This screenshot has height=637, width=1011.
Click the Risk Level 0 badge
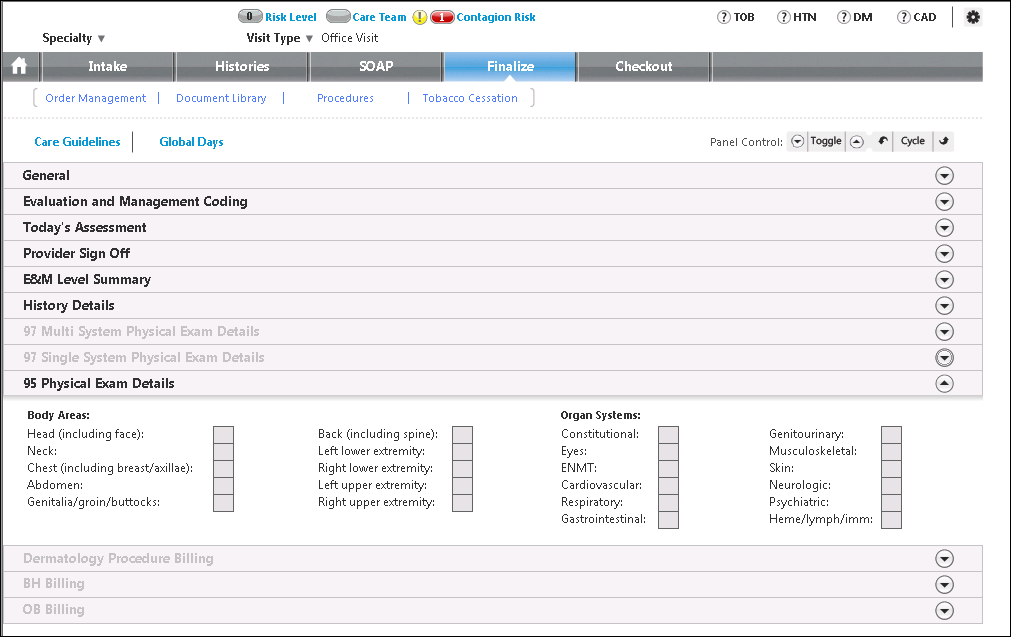(x=250, y=16)
